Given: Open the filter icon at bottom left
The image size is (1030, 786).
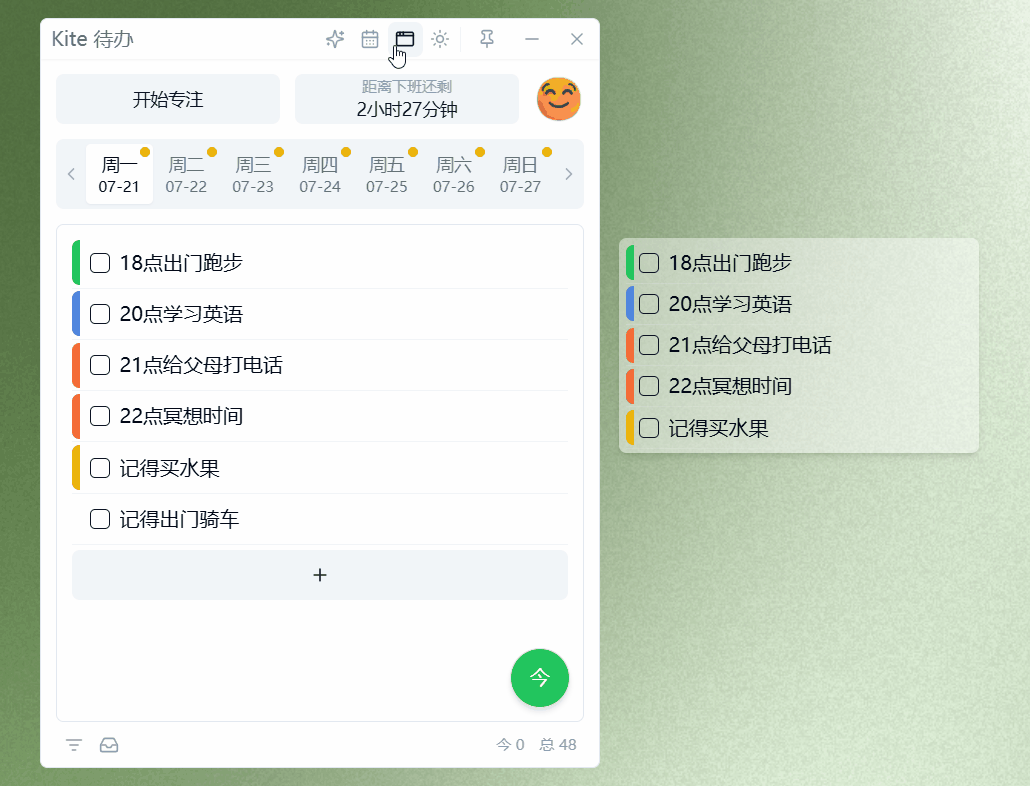Looking at the screenshot, I should pos(73,745).
